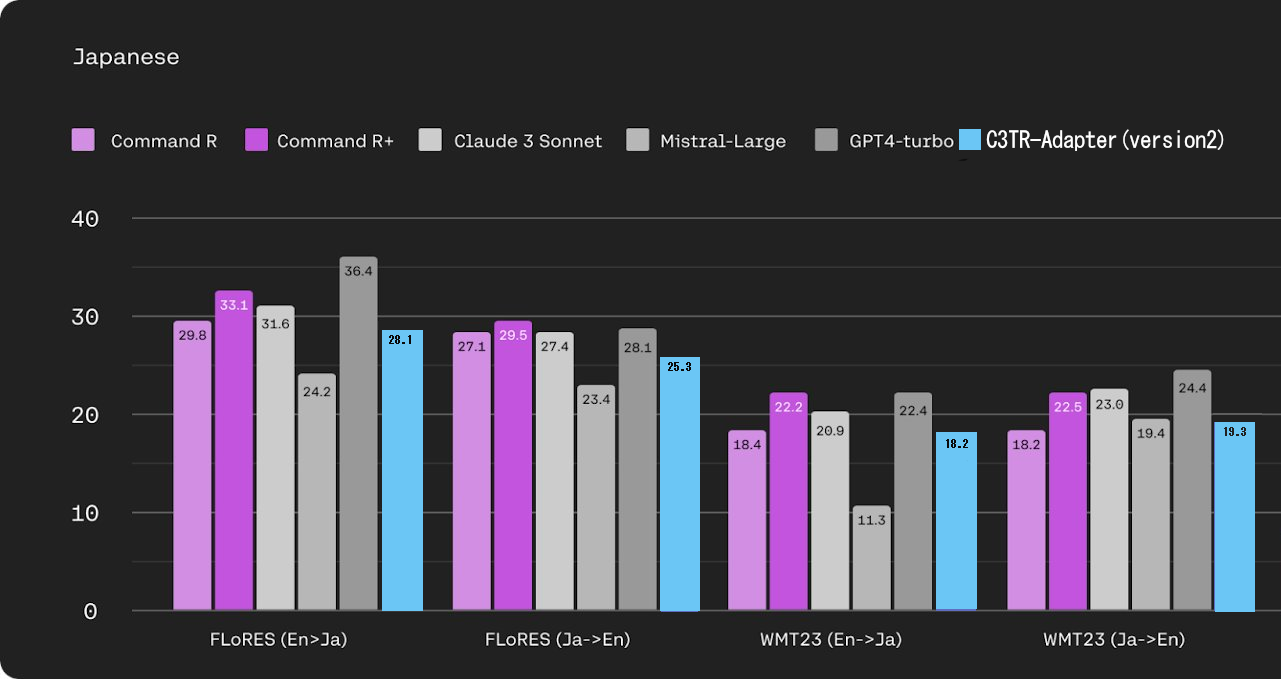Click the Command R legend color swatch
This screenshot has width=1281, height=679.
(x=83, y=140)
